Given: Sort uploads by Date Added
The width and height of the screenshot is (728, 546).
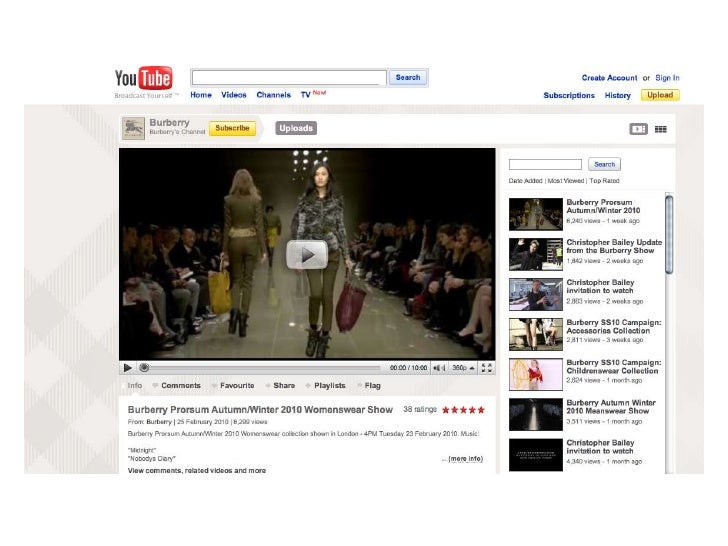Looking at the screenshot, I should 526,181.
